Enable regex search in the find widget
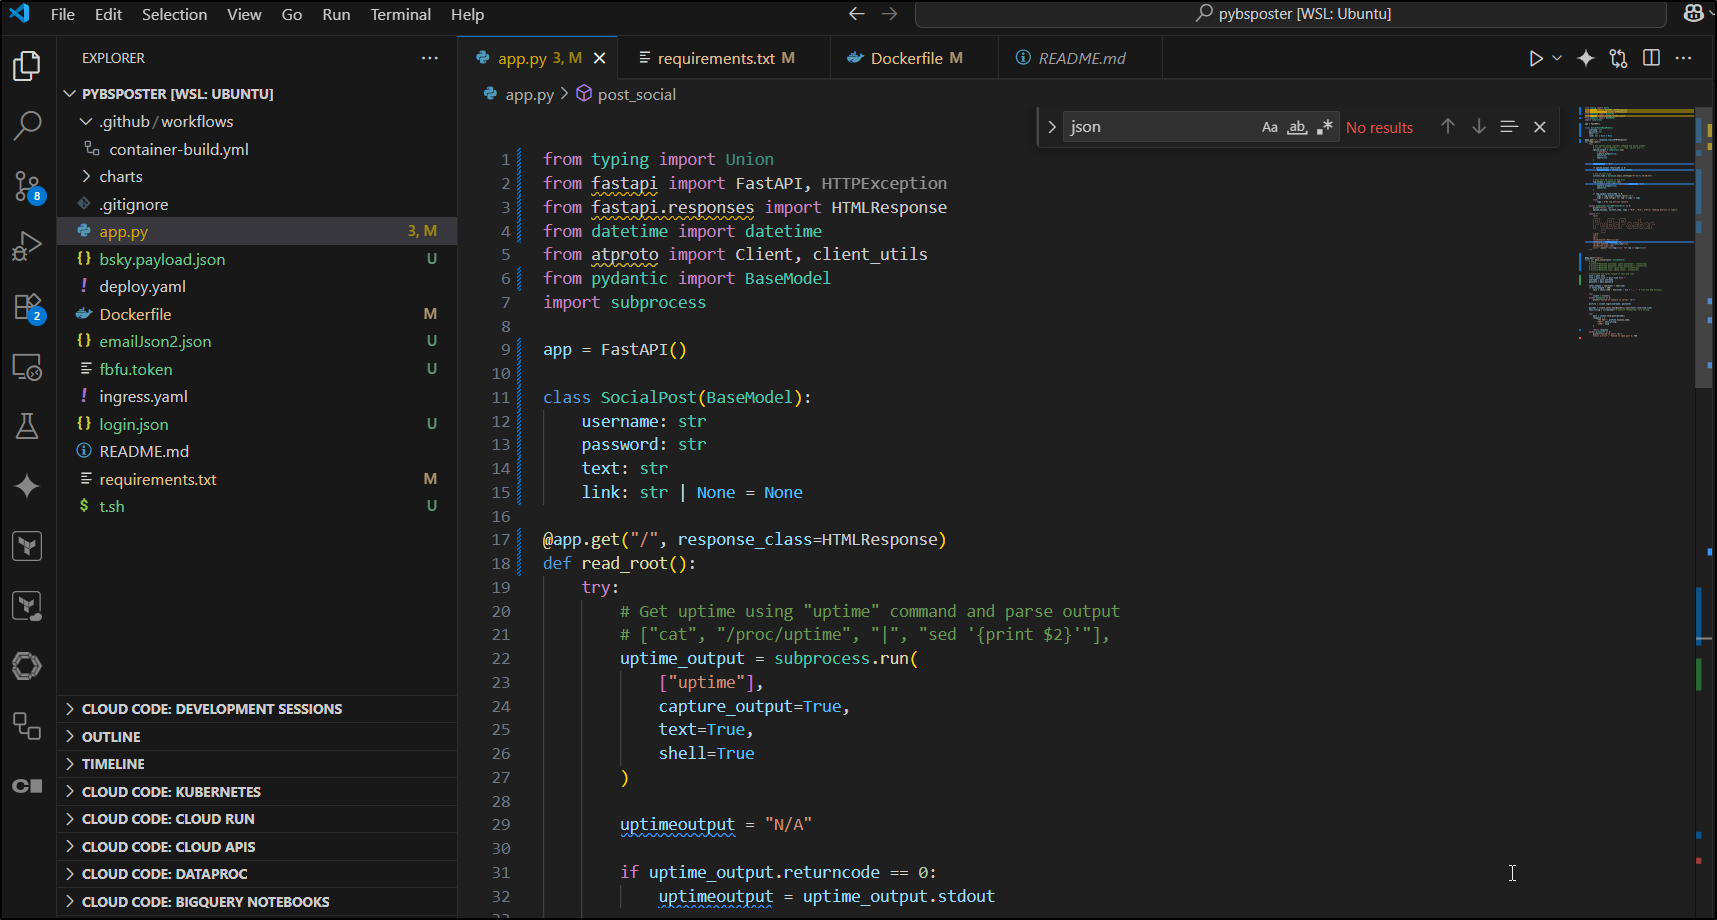This screenshot has height=920, width=1717. [1325, 126]
